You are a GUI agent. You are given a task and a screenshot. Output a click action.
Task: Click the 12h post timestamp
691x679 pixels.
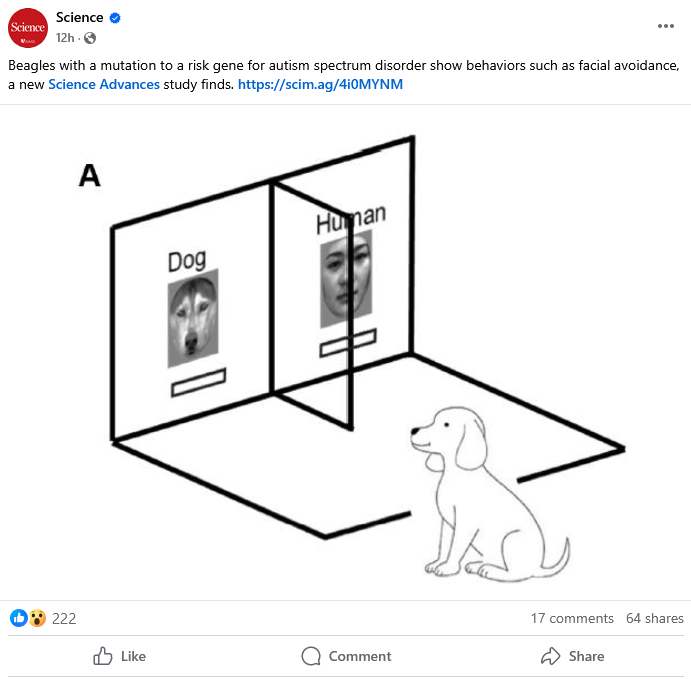pyautogui.click(x=65, y=38)
